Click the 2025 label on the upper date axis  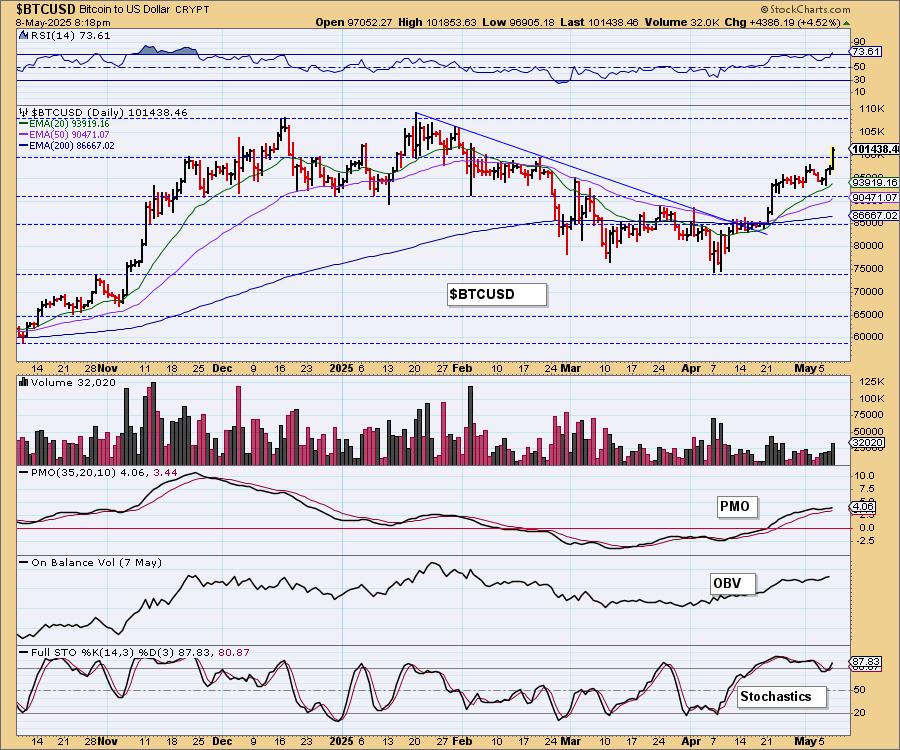[x=342, y=368]
